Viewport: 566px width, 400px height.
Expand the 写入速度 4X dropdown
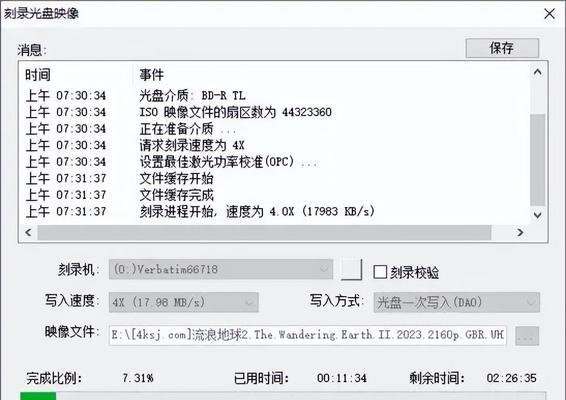(183, 302)
